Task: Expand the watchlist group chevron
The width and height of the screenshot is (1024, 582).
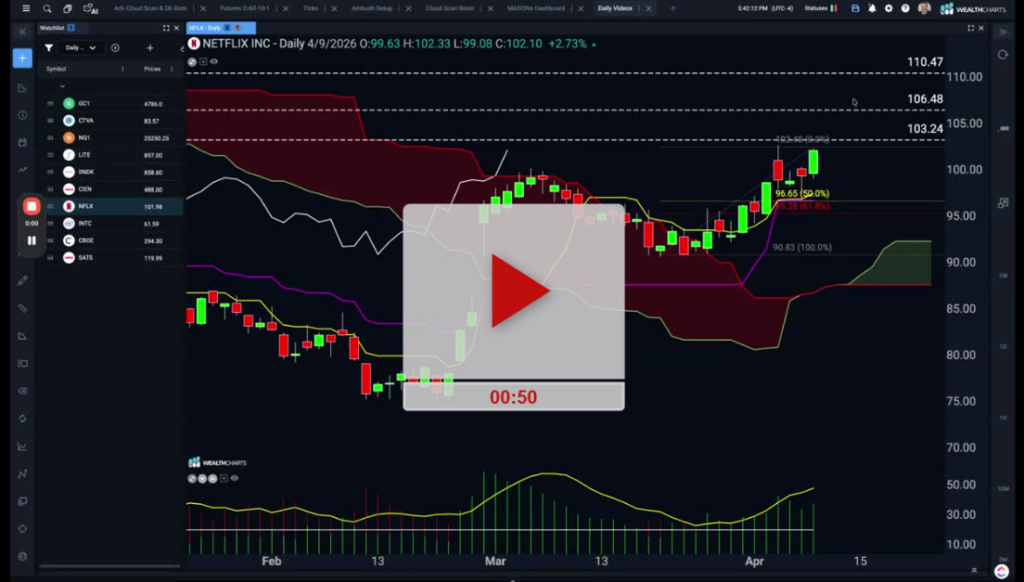Action: (x=62, y=86)
